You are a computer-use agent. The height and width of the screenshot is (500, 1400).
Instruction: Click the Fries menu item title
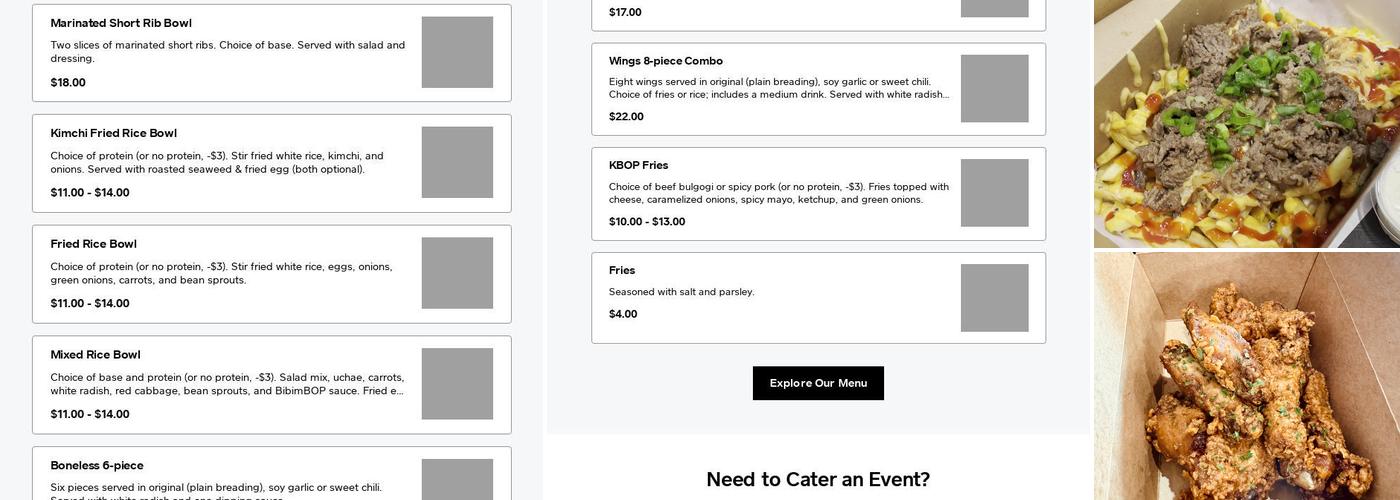pyautogui.click(x=622, y=271)
